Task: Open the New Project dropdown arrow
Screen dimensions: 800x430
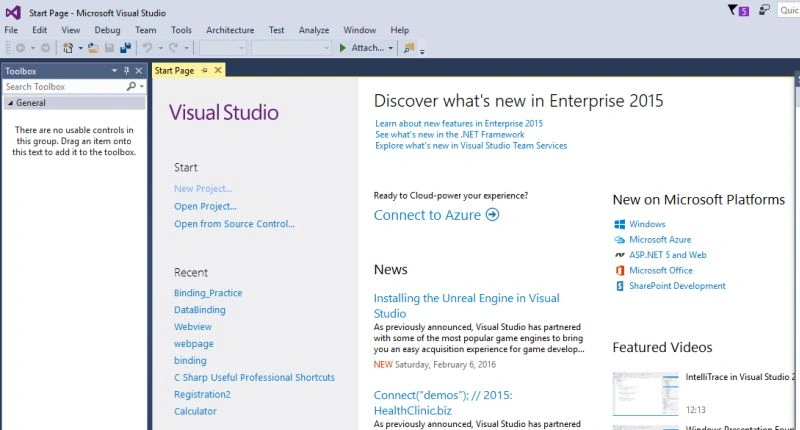Action: pos(80,48)
